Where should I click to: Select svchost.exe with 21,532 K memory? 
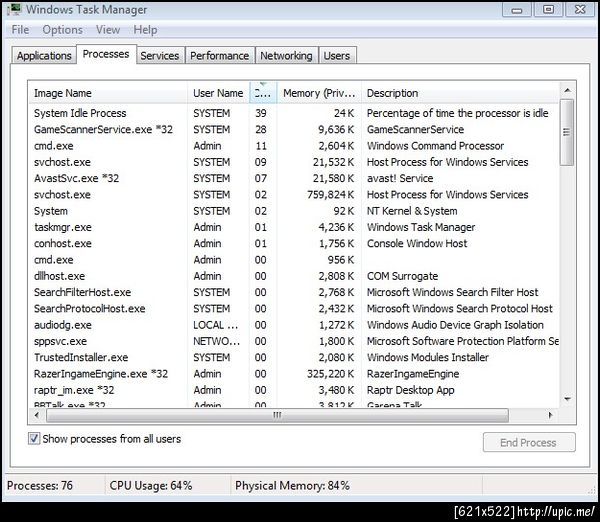(x=293, y=162)
